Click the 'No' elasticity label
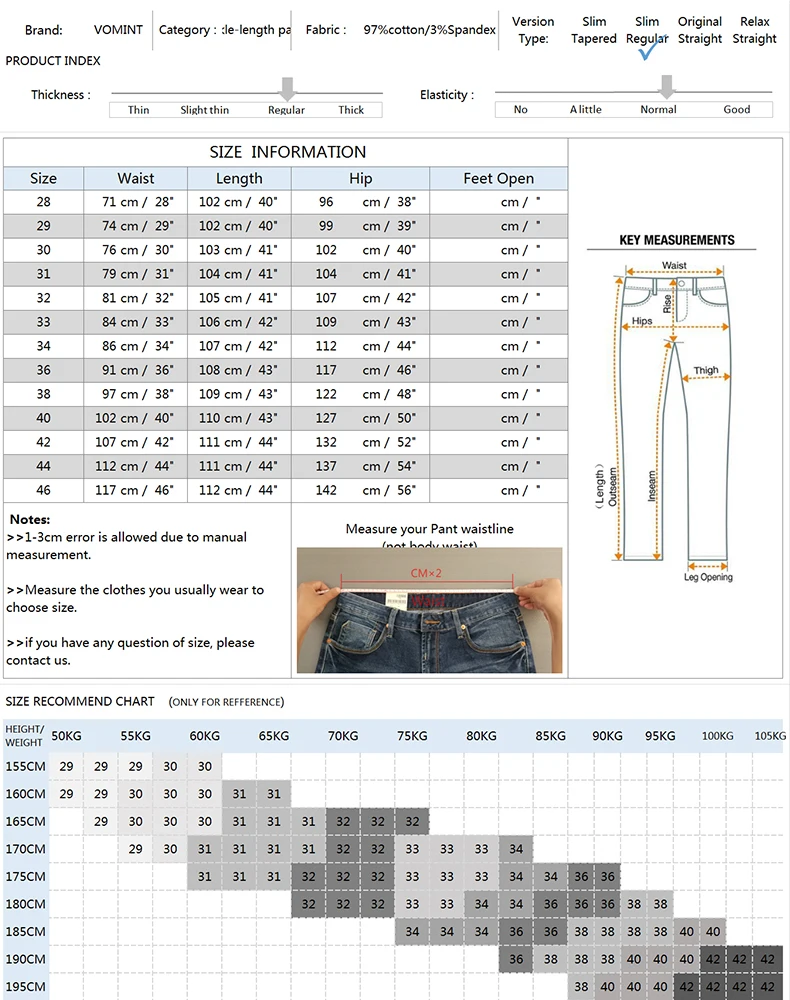This screenshot has width=790, height=1000. [520, 109]
